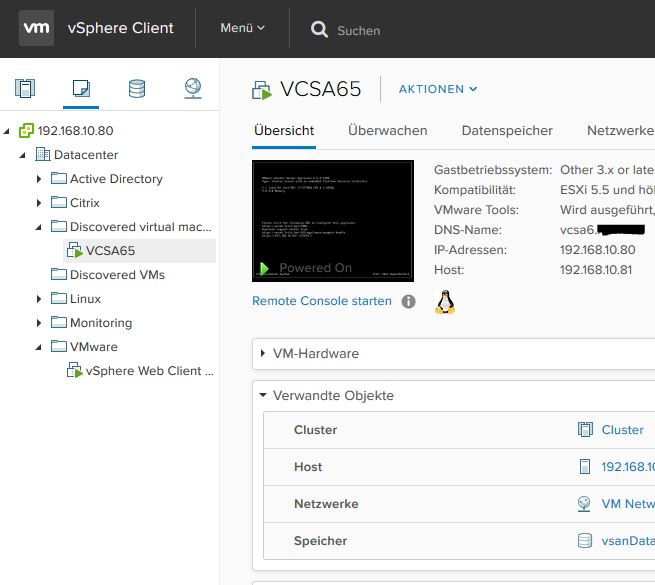Select the Übersicht tab
The height and width of the screenshot is (585, 655).
click(x=284, y=131)
